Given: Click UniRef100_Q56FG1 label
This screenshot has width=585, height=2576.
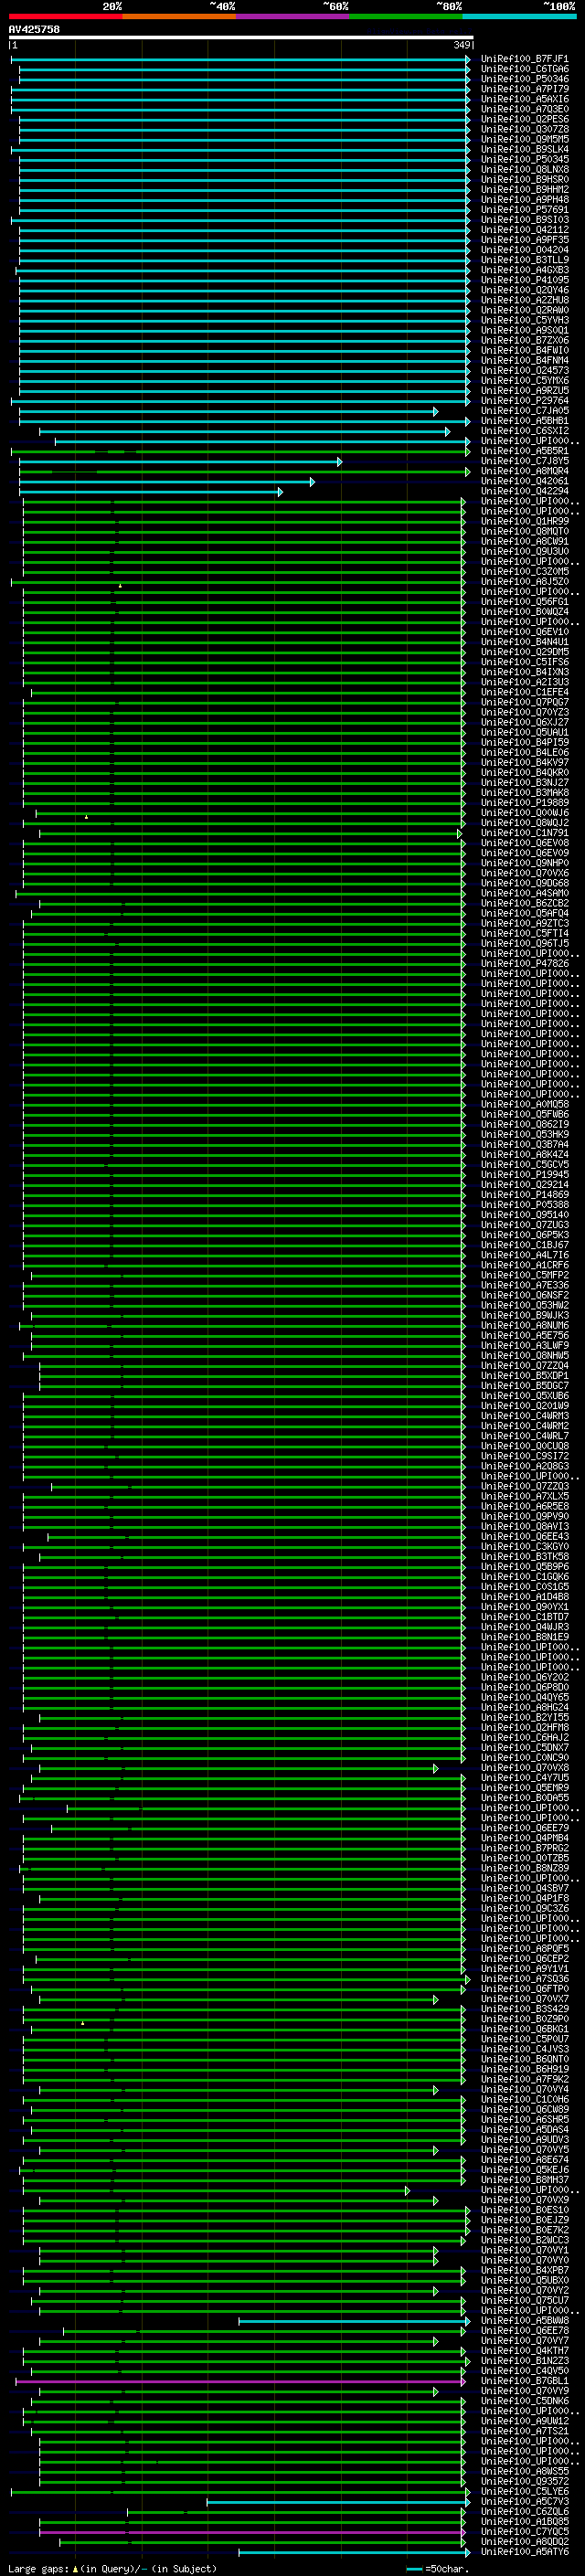Looking at the screenshot, I should [x=524, y=602].
